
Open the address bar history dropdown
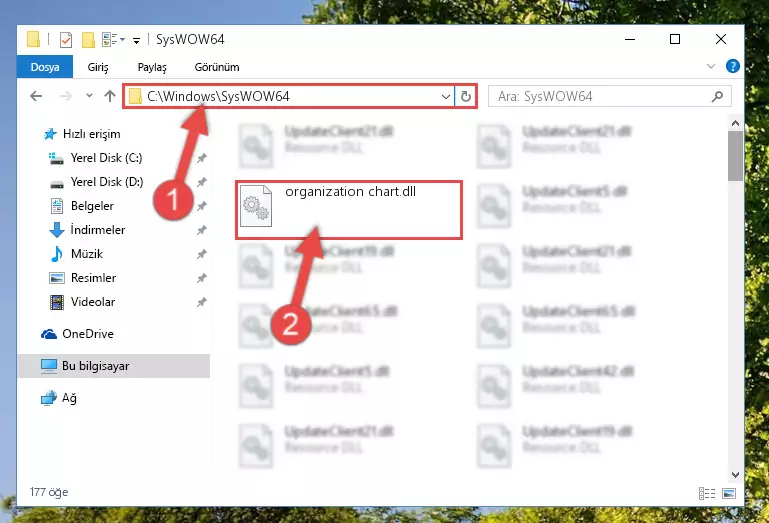[446, 96]
